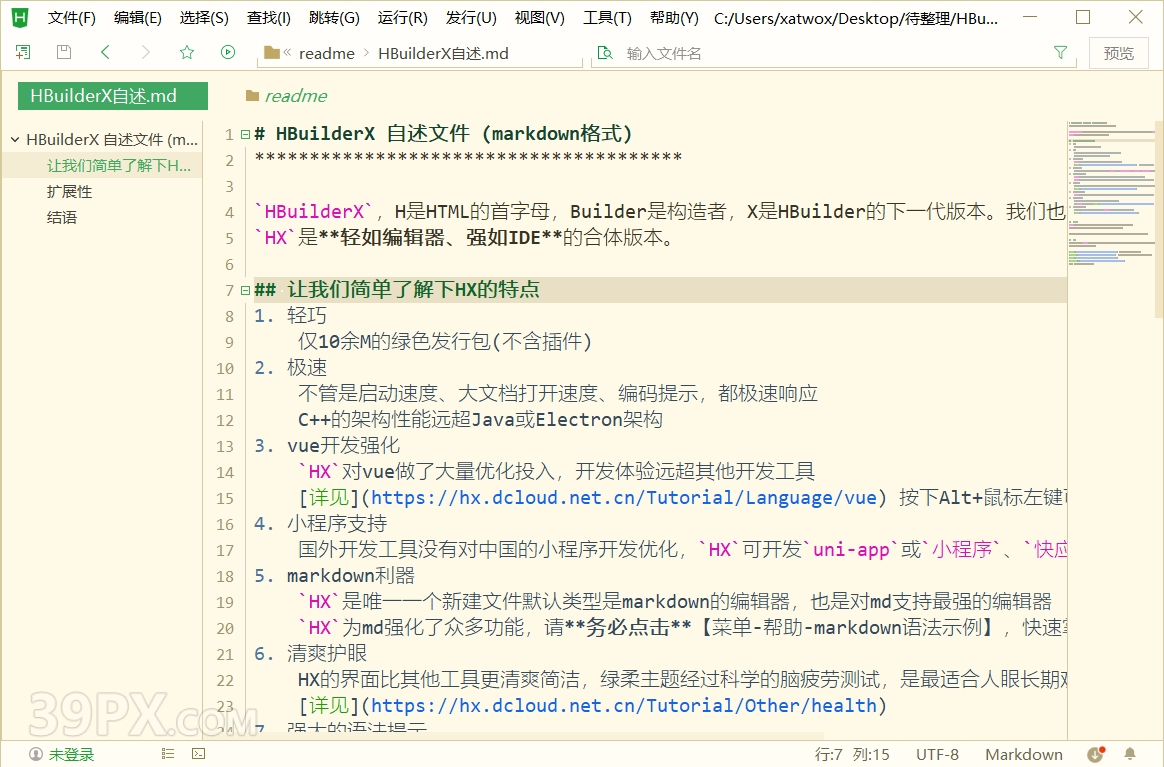This screenshot has height=767, width=1164.
Task: Select outline item 结语
Action: 62,218
